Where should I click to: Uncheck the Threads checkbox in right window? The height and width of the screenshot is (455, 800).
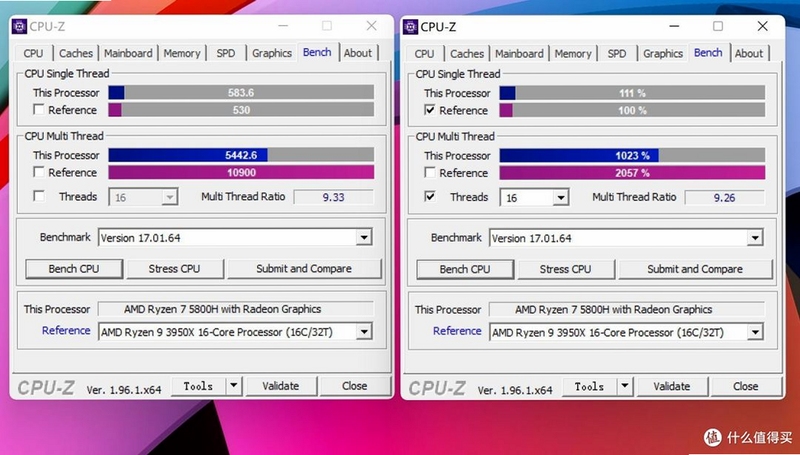(430, 196)
